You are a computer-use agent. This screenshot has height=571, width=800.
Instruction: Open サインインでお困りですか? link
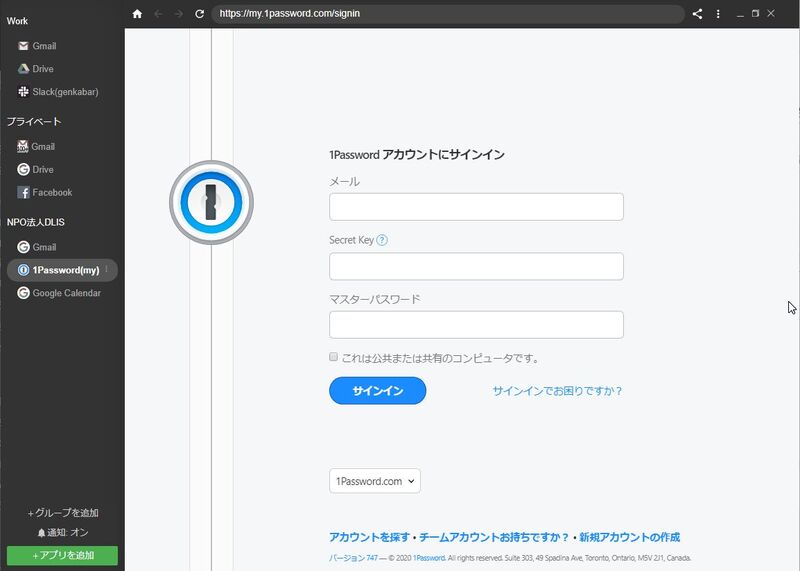(557, 391)
